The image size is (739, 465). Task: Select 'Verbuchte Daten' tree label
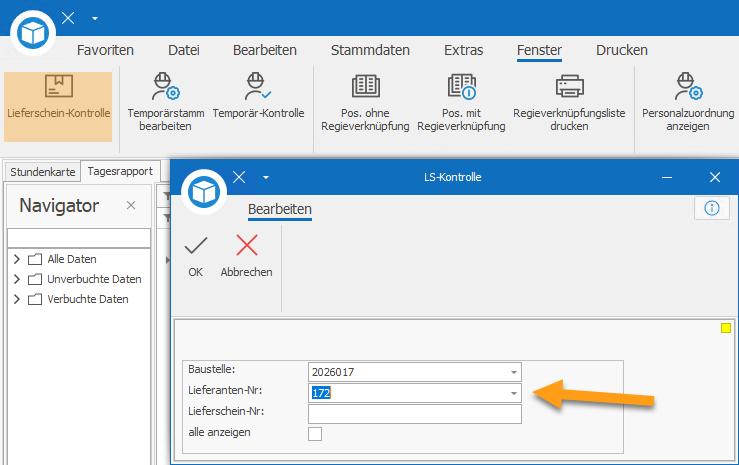click(x=88, y=299)
